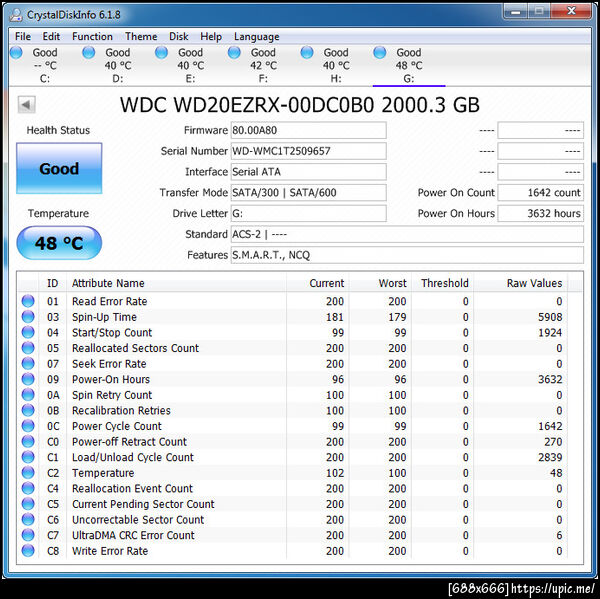The width and height of the screenshot is (600, 599).
Task: Open the Language menu
Action: tap(256, 36)
